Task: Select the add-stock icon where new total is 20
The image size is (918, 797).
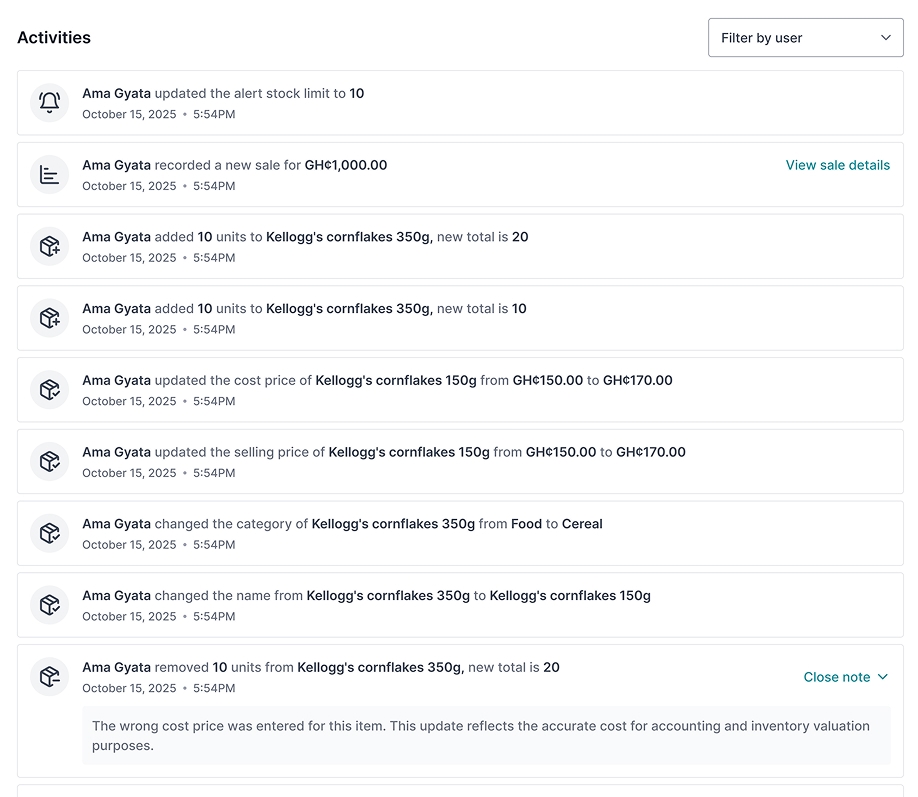Action: point(49,246)
